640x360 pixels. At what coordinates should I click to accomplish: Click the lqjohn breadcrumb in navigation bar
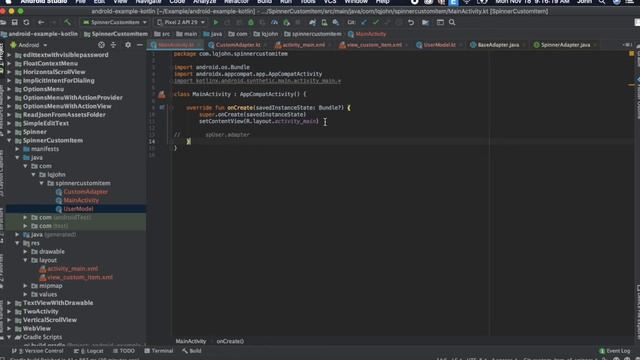(x=266, y=34)
